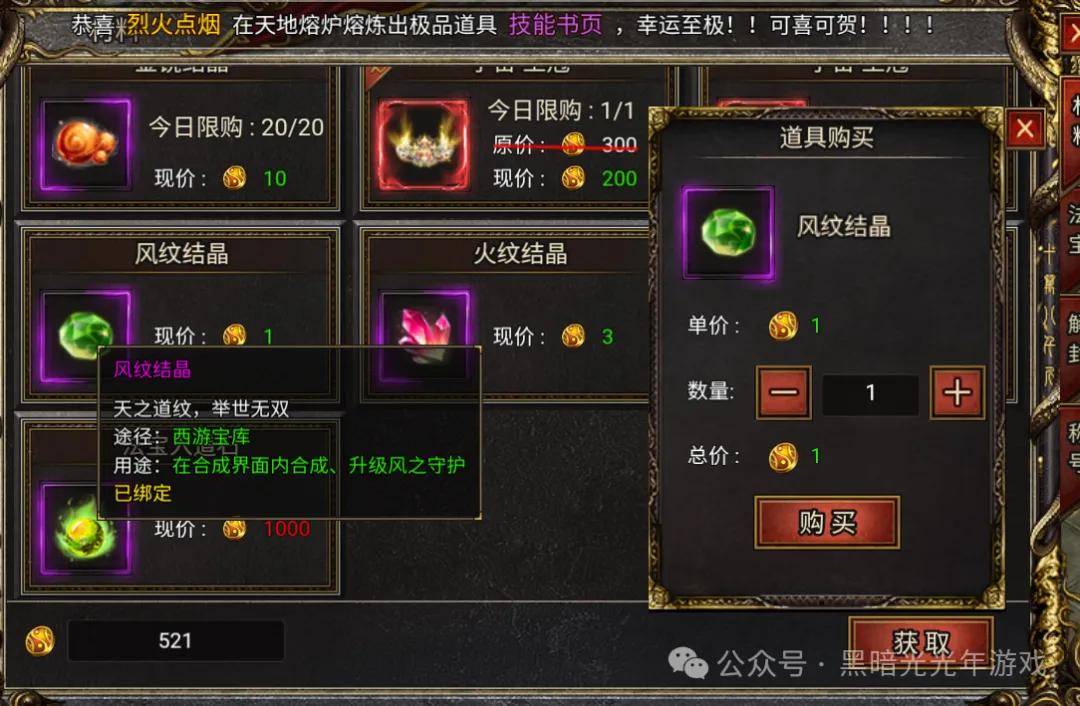Click the 521 currency balance field
Viewport: 1080px width, 706px height.
pos(176,641)
